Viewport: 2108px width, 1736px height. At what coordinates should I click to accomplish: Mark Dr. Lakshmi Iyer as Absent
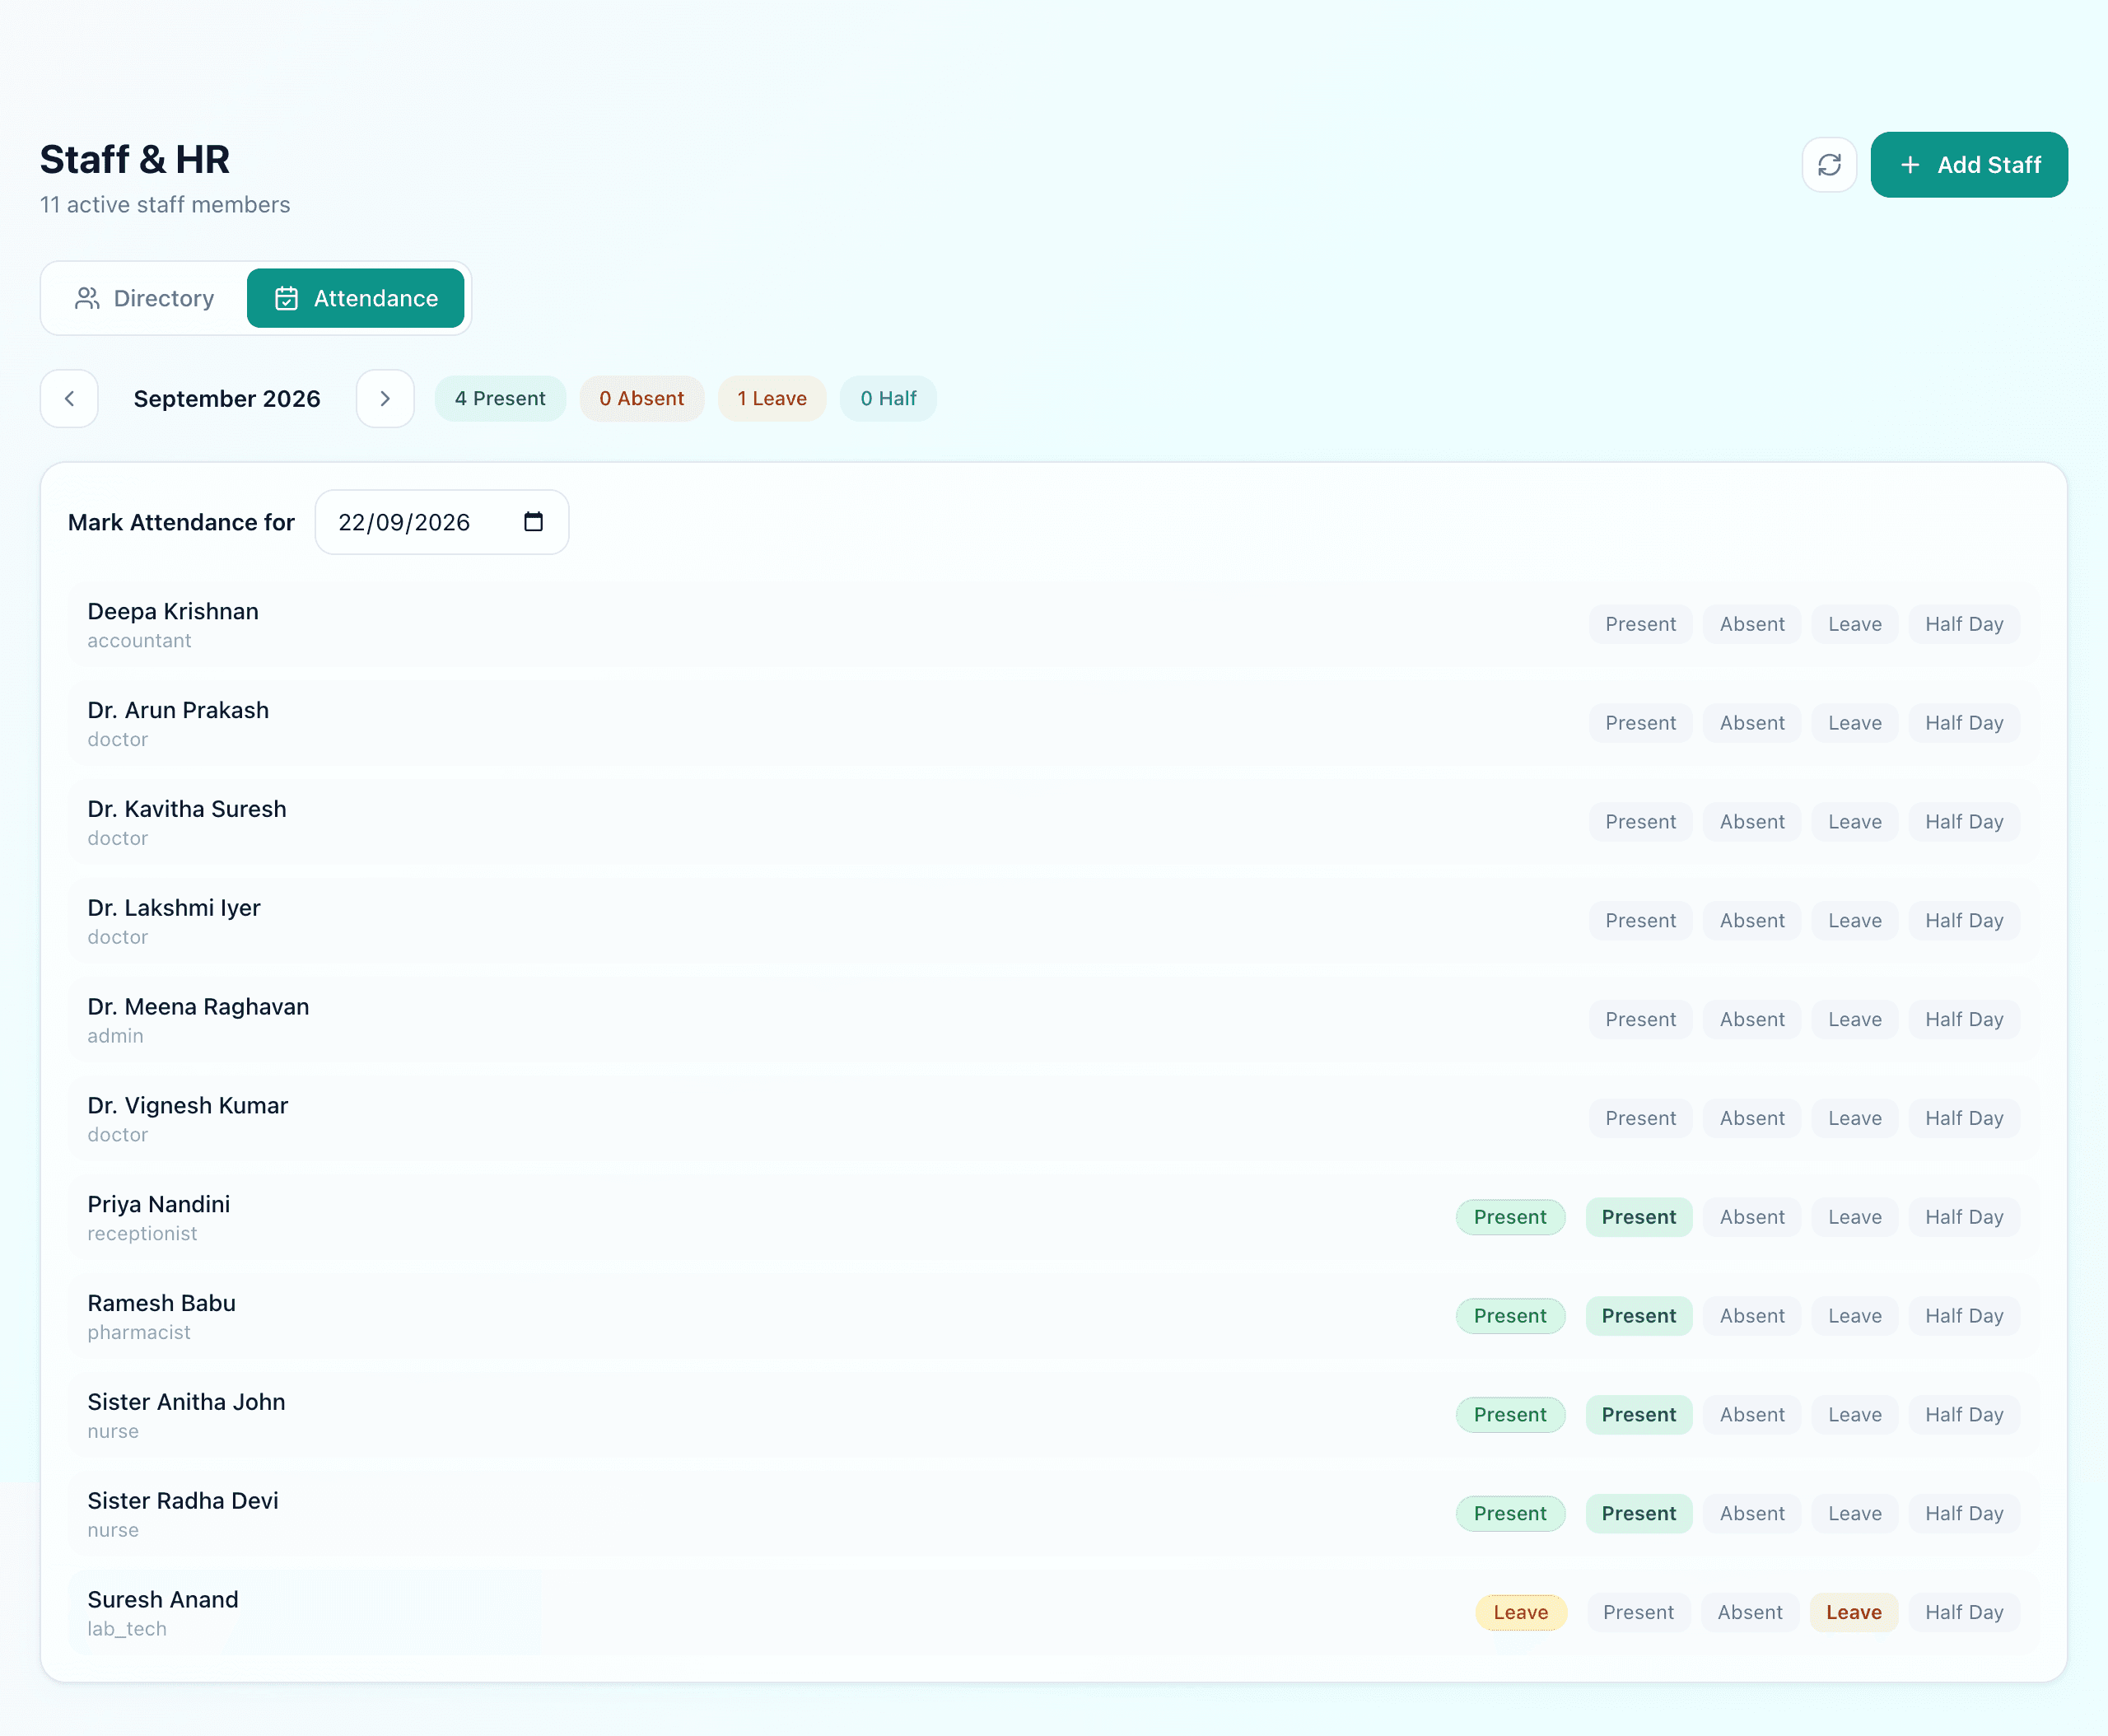1752,921
